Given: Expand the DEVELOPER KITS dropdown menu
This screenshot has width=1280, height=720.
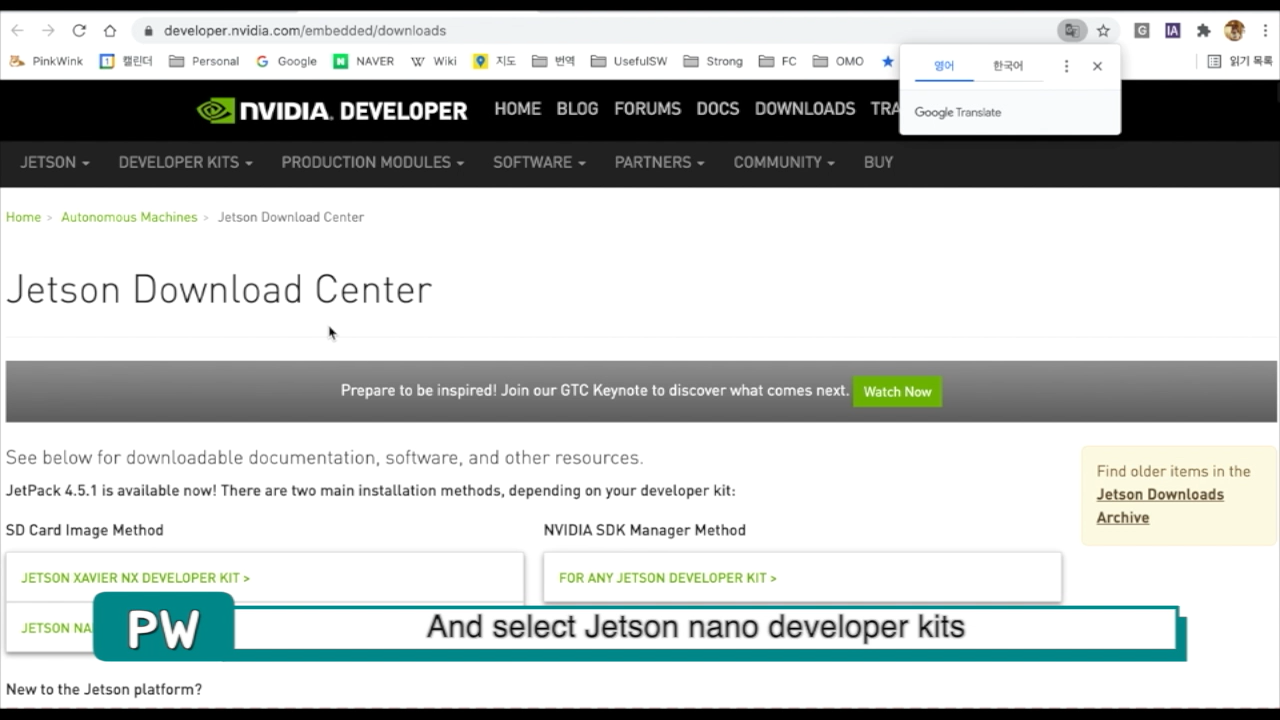Looking at the screenshot, I should (x=185, y=162).
